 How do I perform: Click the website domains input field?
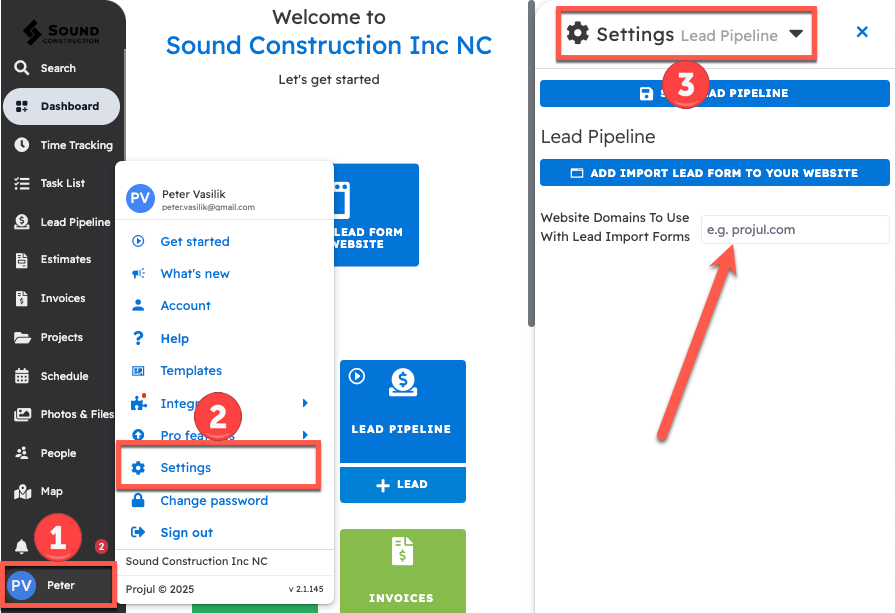795,229
